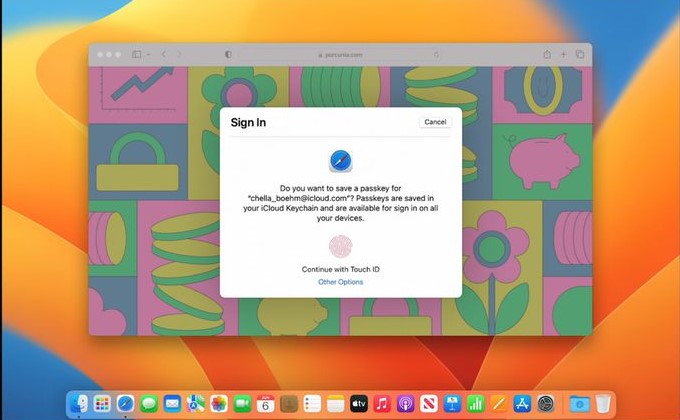The image size is (680, 420).
Task: Open Contacts from the Dock
Action: coord(289,404)
